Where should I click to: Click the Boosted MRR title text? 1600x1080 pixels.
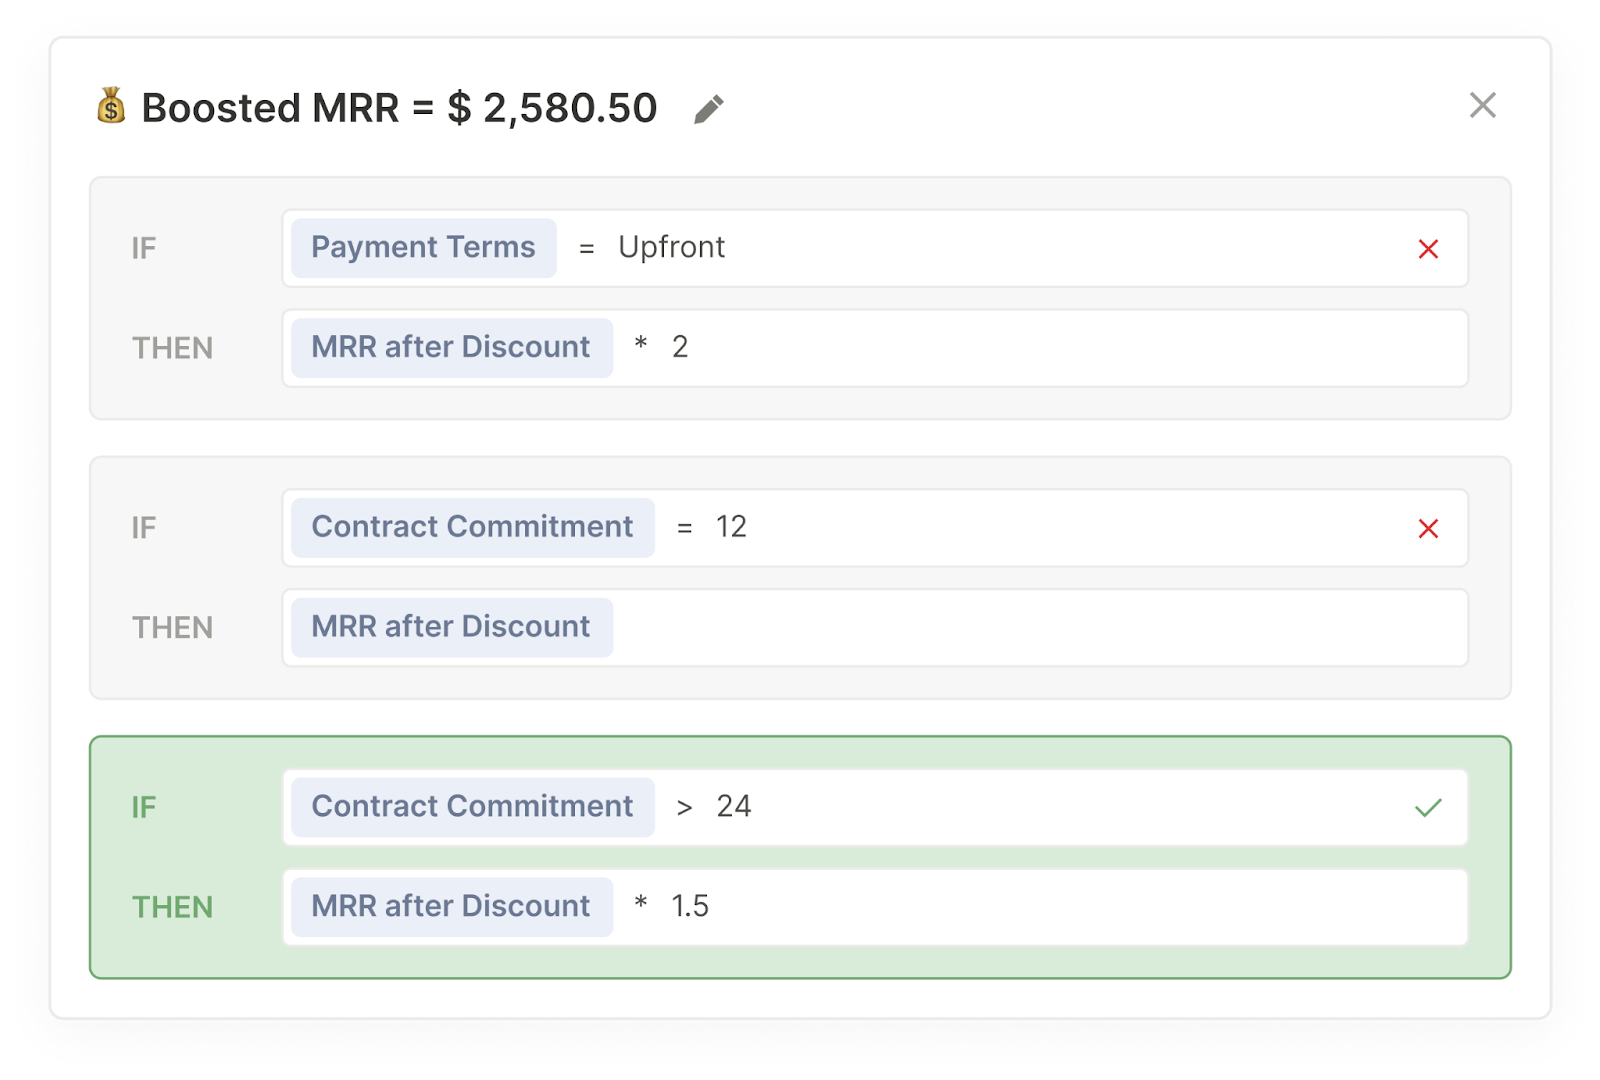point(399,108)
